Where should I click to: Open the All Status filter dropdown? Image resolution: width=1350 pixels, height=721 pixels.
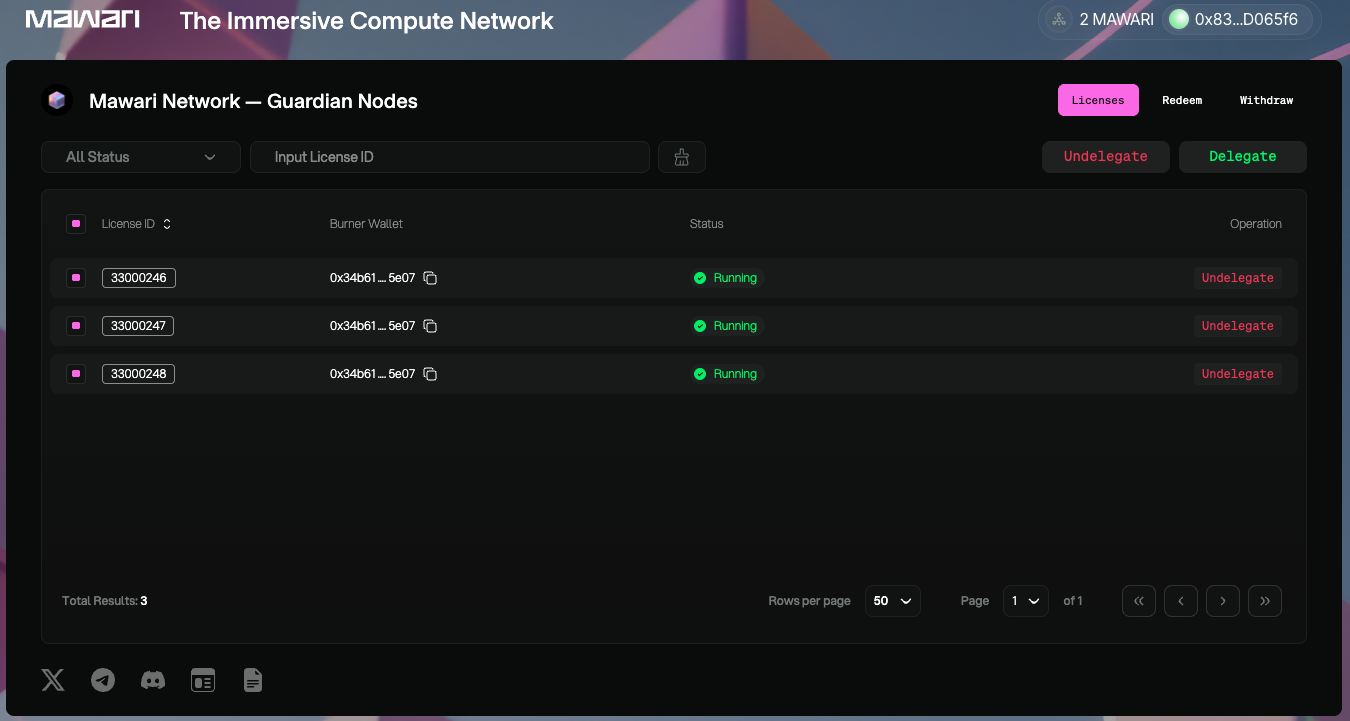tap(141, 157)
